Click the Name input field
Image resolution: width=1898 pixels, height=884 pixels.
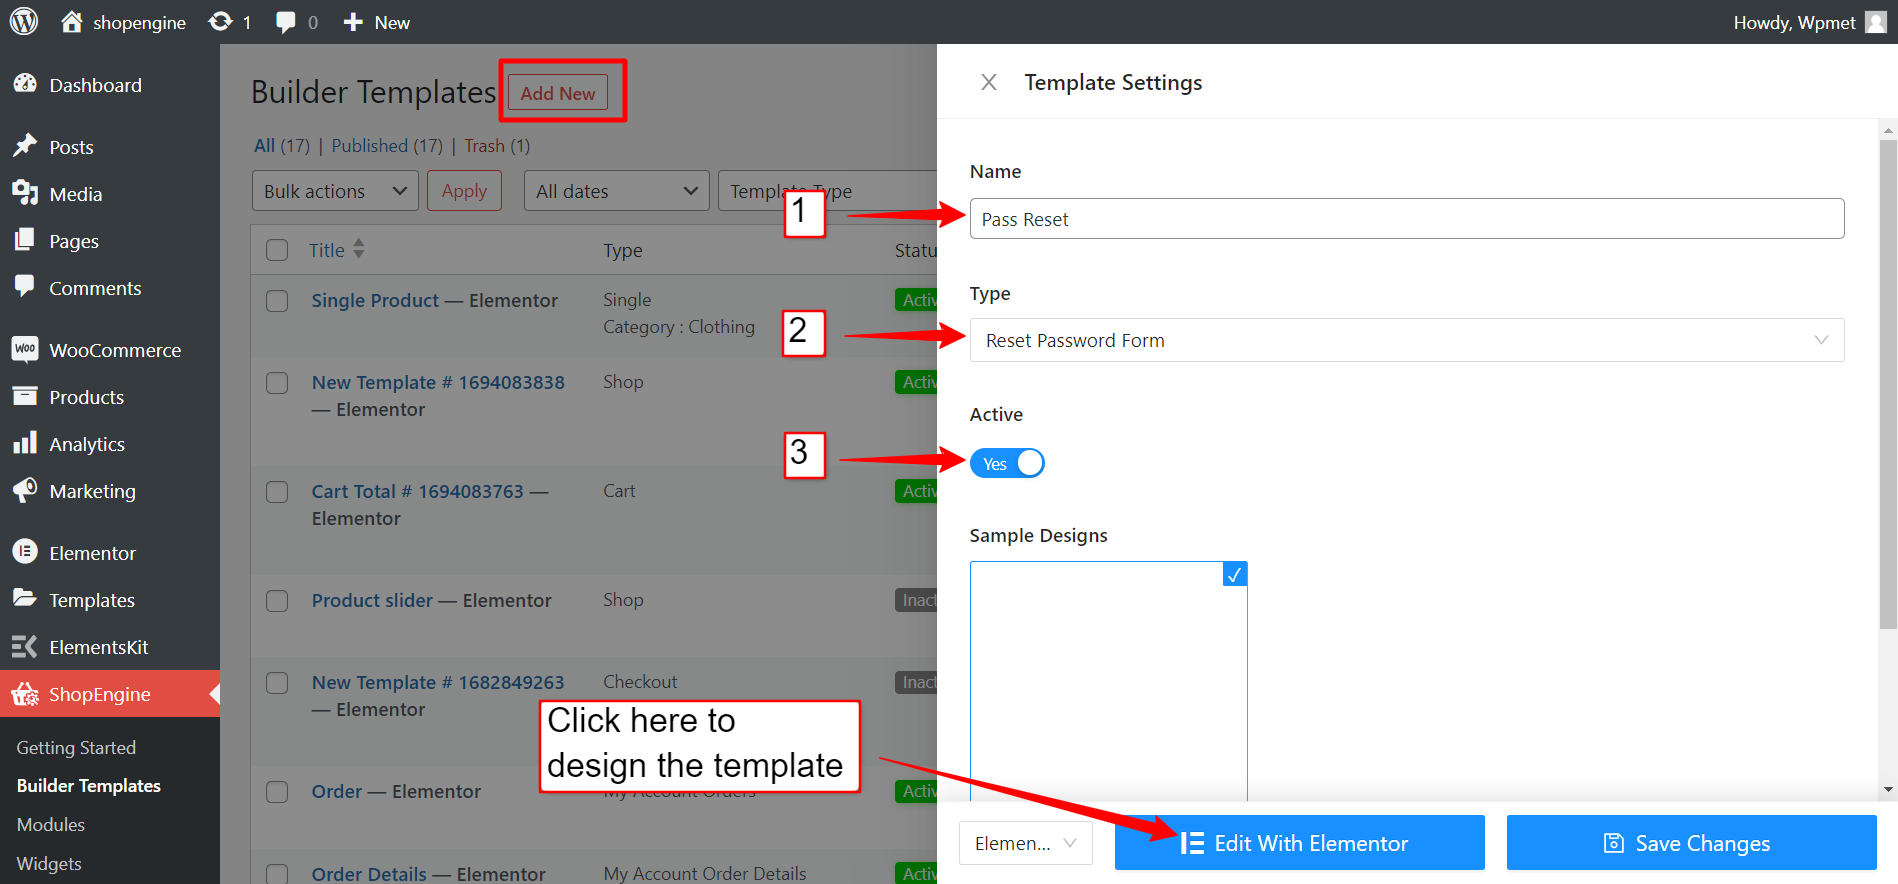[1407, 218]
